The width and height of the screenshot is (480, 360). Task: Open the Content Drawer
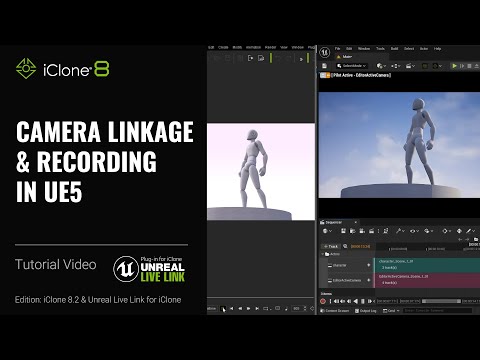pyautogui.click(x=335, y=311)
